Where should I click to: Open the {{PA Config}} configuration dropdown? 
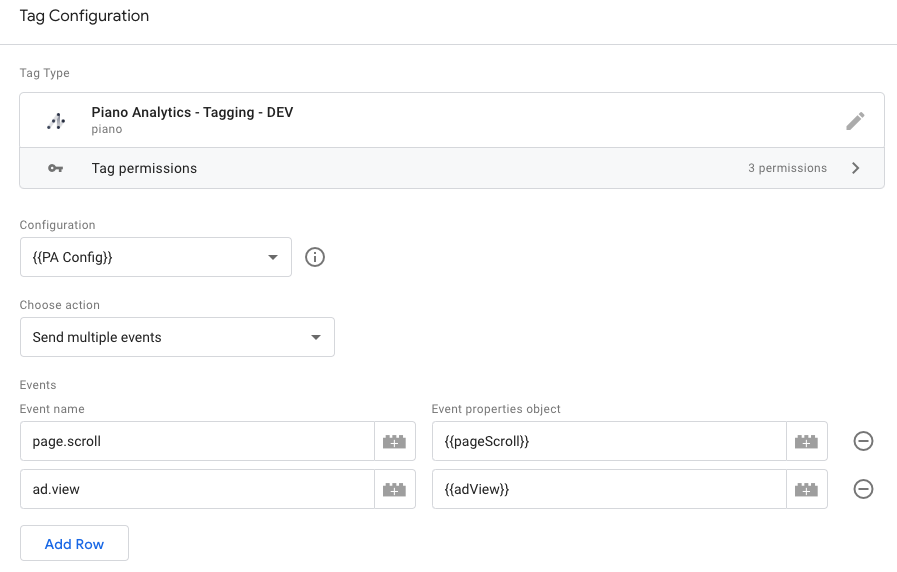pyautogui.click(x=156, y=257)
